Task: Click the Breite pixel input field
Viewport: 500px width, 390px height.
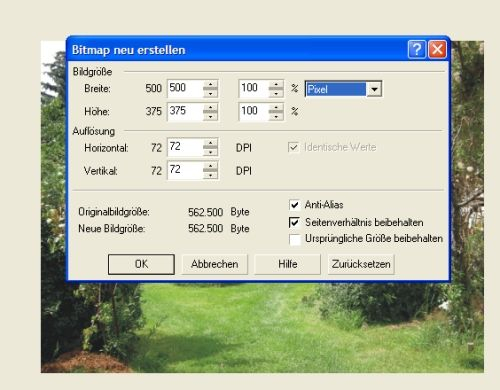Action: point(185,89)
